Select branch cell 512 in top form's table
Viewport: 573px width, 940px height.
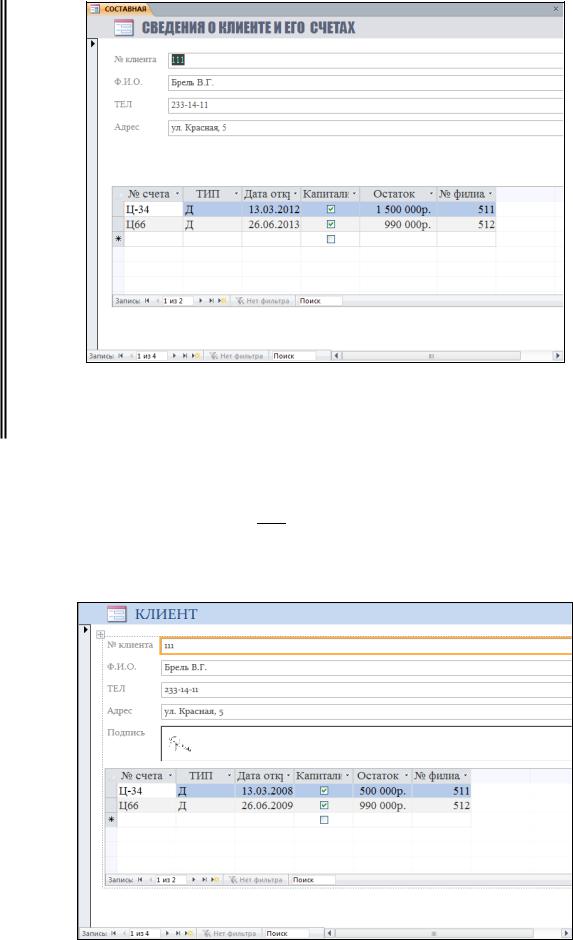tap(466, 224)
